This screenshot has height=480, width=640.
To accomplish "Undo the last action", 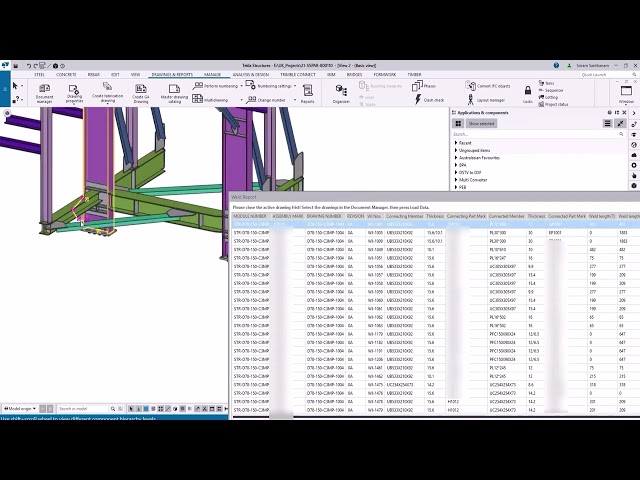I will [29, 66].
